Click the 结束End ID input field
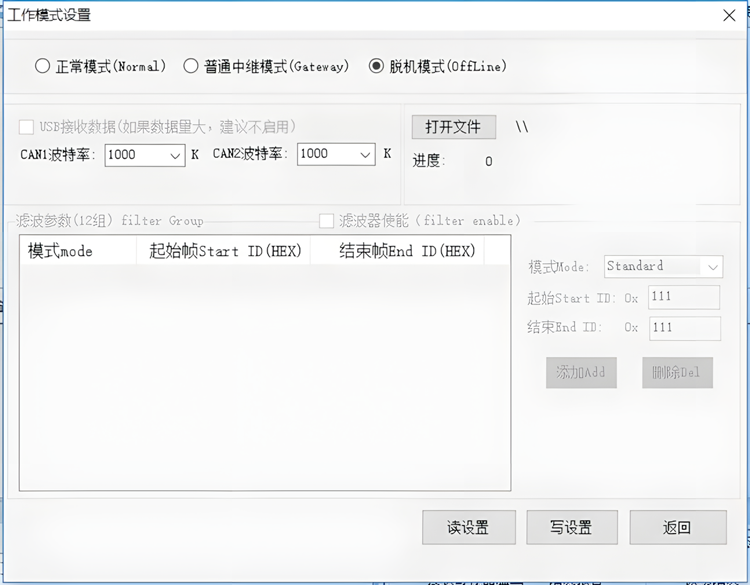Viewport: 750px width, 585px height. 684,328
